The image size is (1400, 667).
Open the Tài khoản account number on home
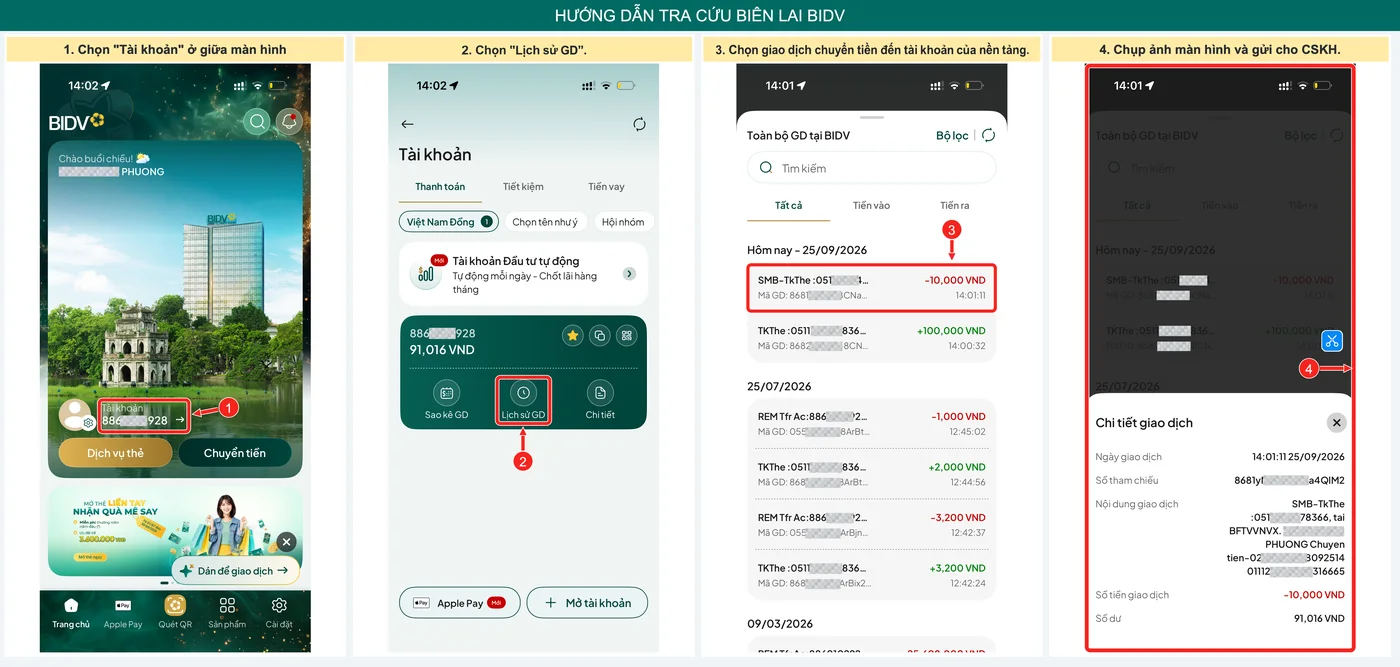[143, 415]
